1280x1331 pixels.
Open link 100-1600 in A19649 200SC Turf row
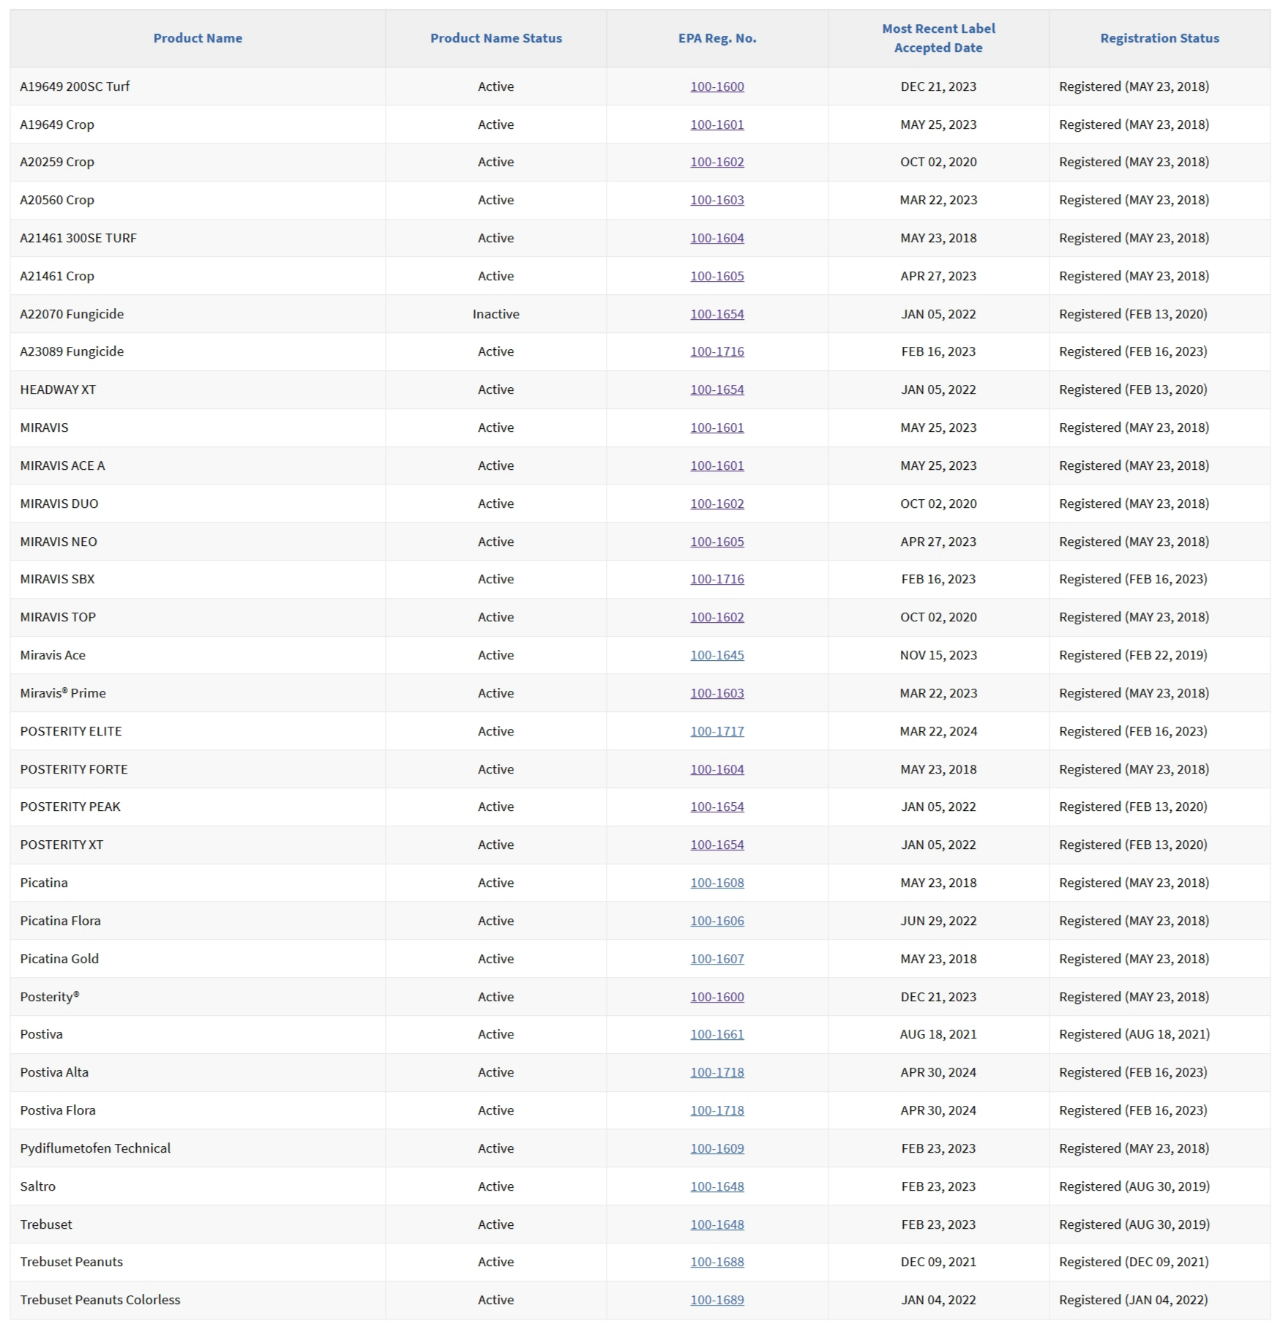pos(717,87)
